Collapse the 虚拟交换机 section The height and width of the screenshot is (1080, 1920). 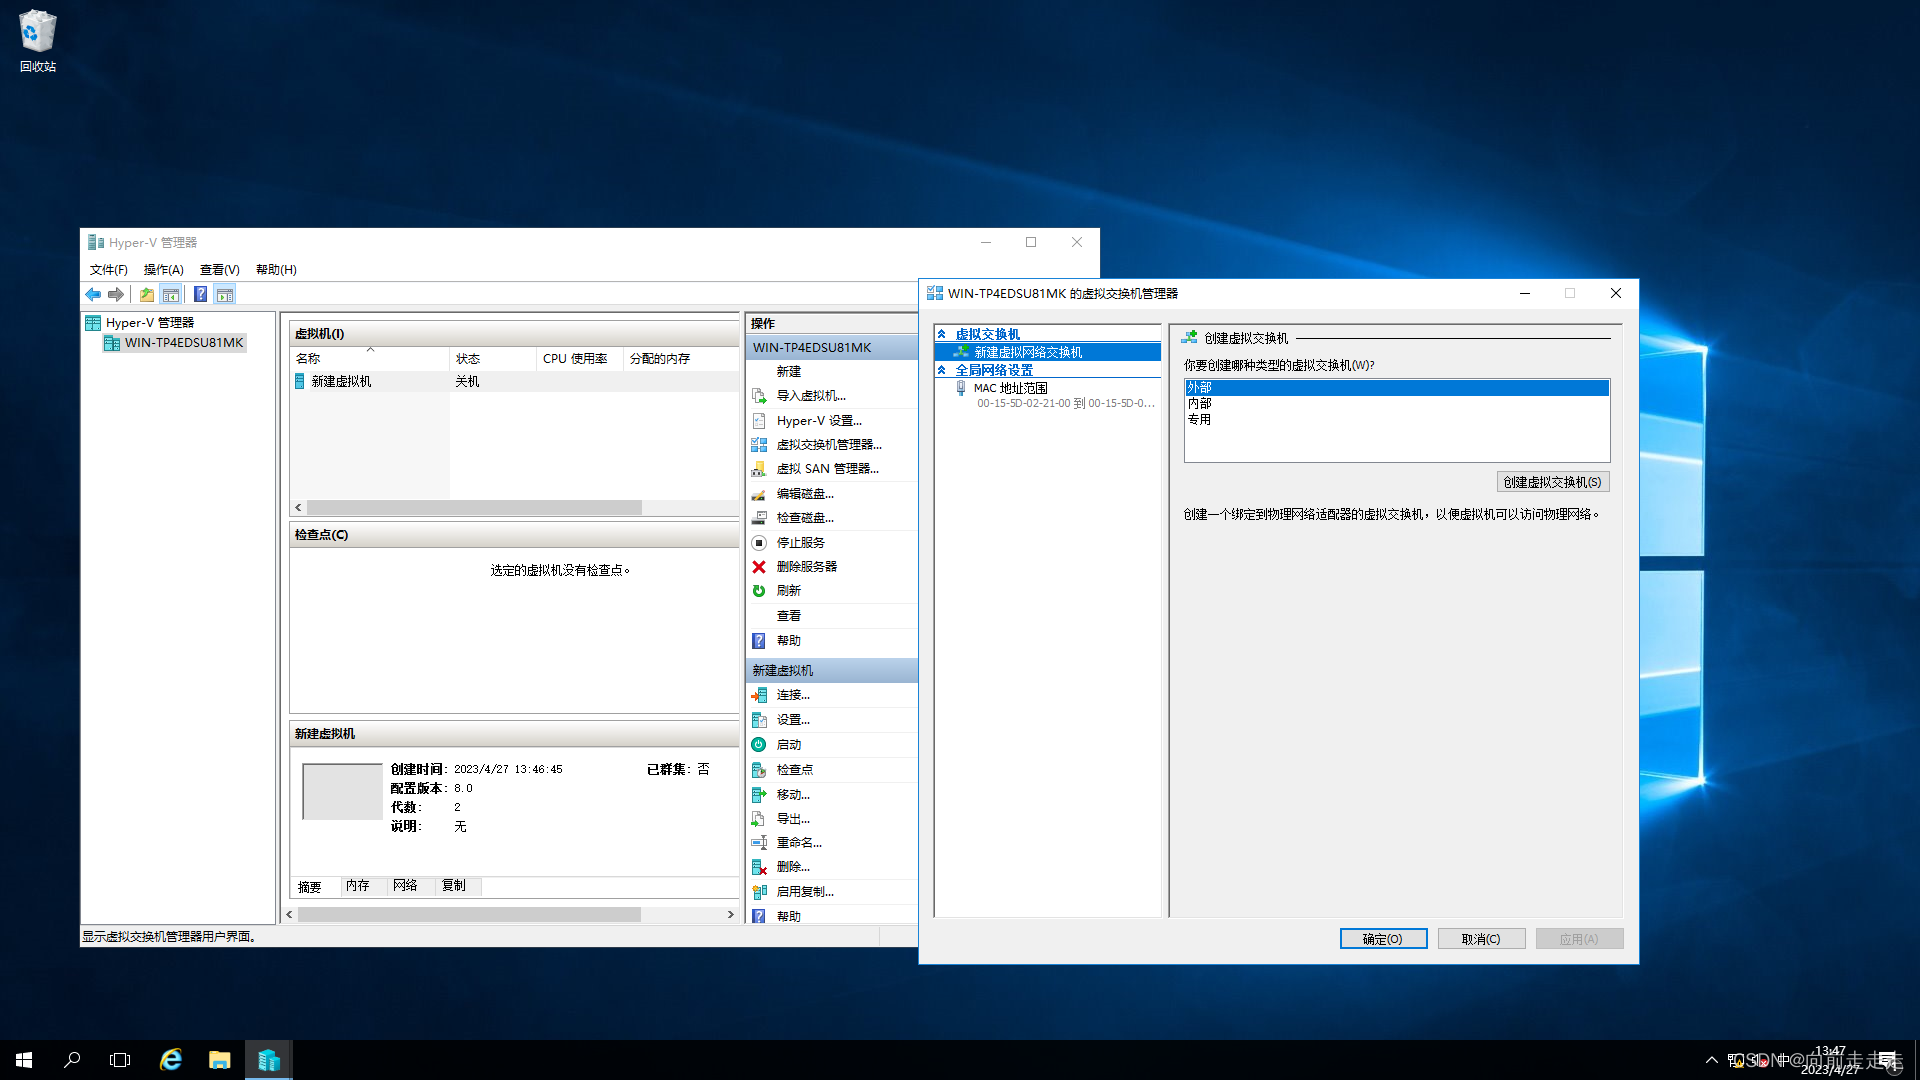[942, 334]
